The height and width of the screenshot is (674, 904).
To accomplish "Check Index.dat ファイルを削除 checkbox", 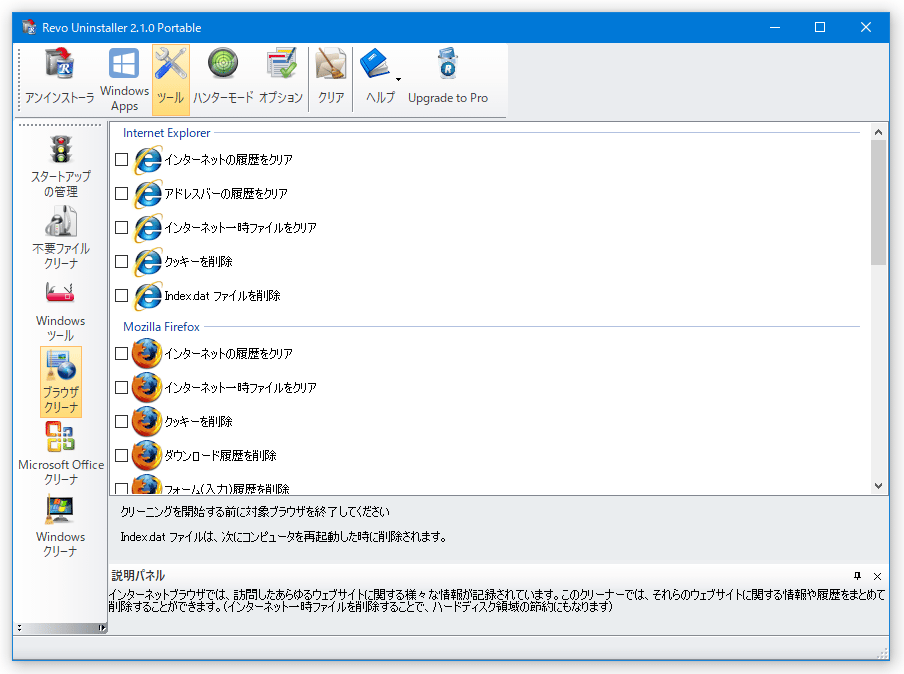I will coord(121,296).
